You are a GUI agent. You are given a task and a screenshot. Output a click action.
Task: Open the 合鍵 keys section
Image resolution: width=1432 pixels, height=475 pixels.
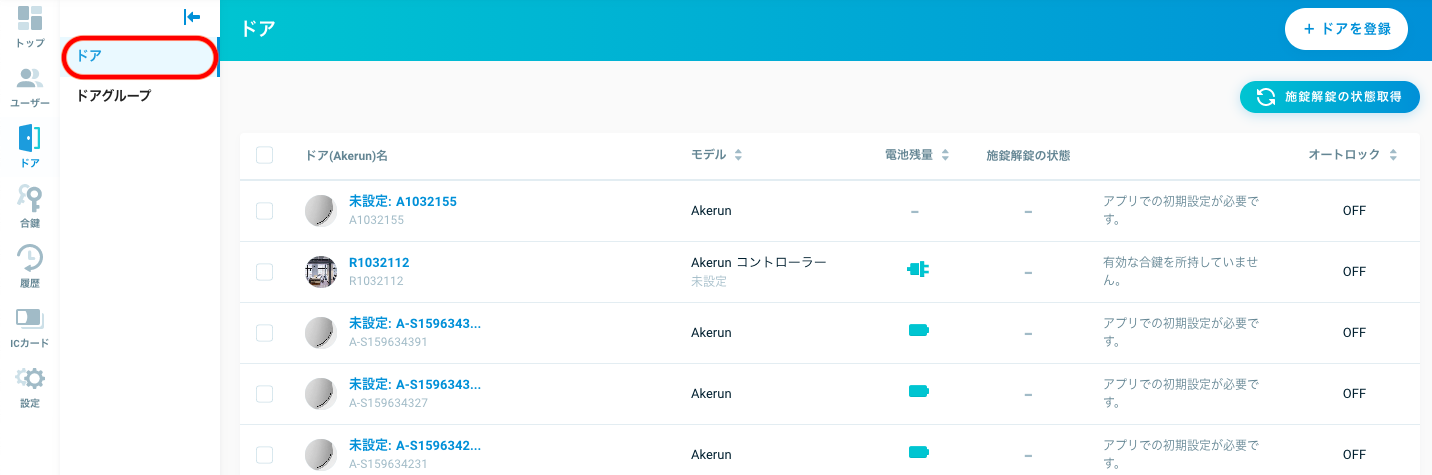[30, 207]
